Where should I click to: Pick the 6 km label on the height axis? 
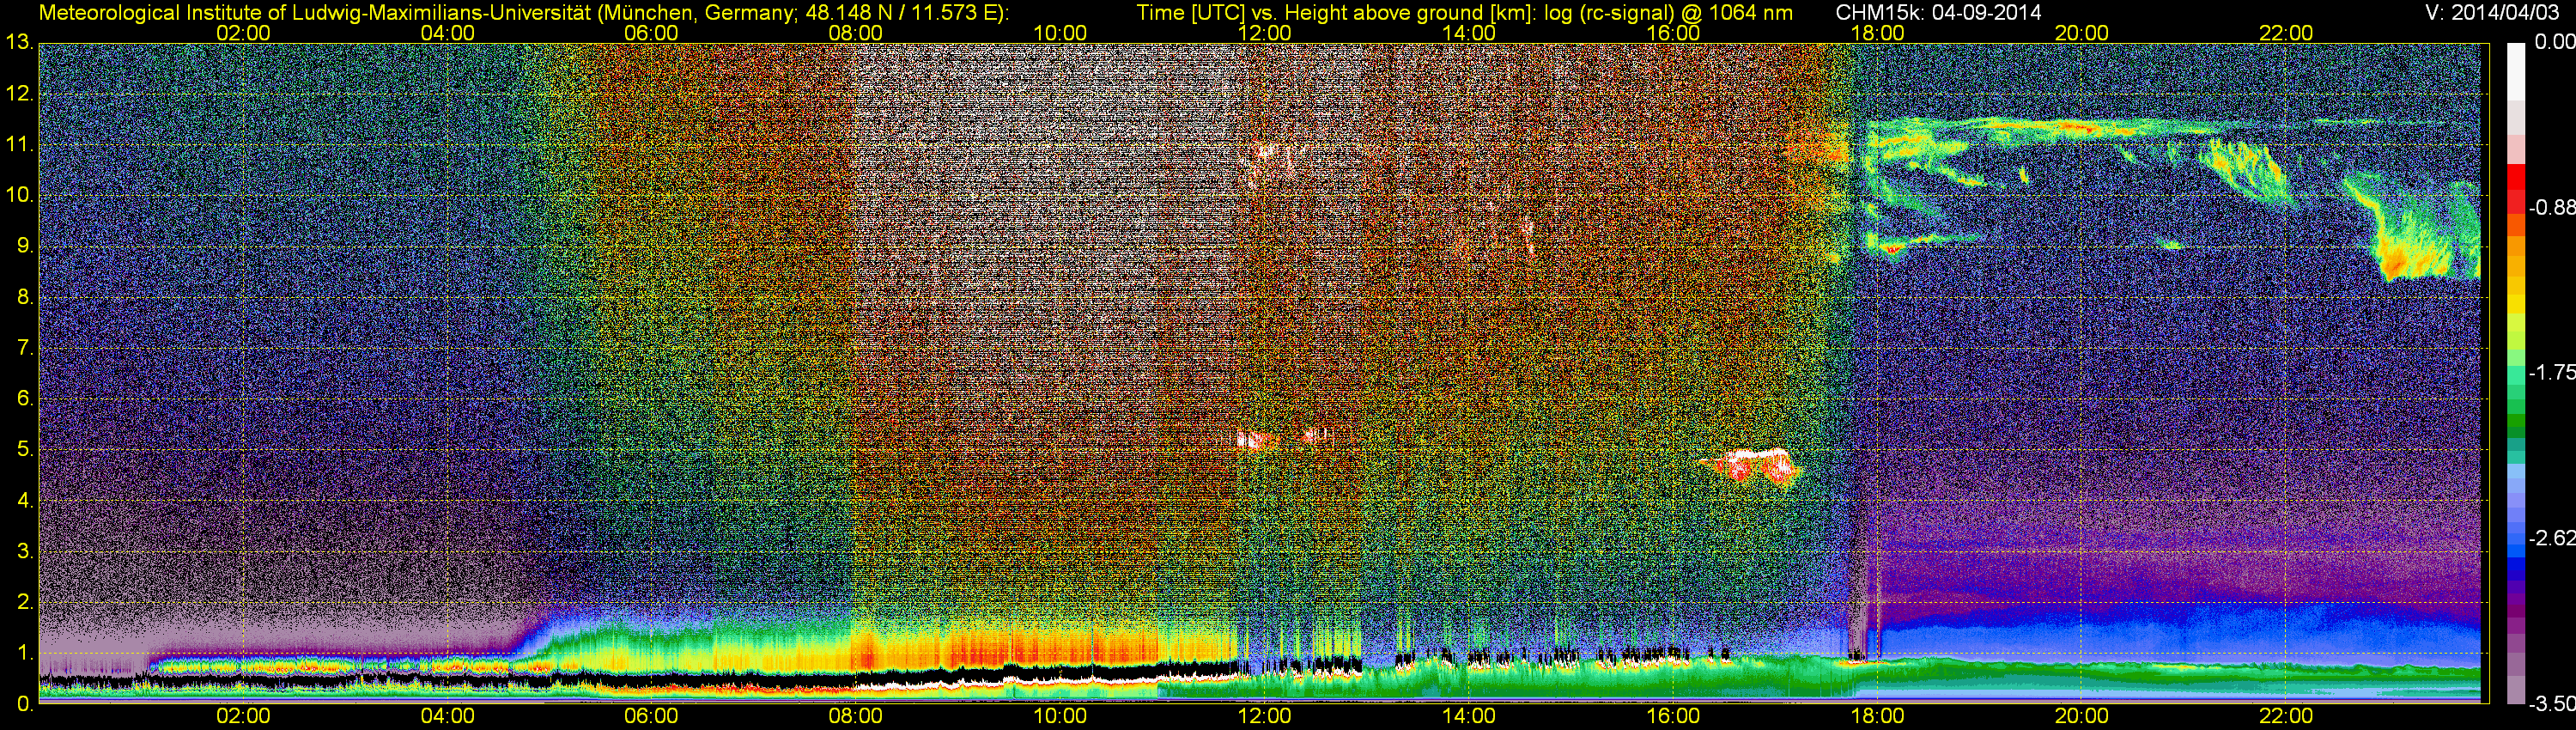coord(24,399)
